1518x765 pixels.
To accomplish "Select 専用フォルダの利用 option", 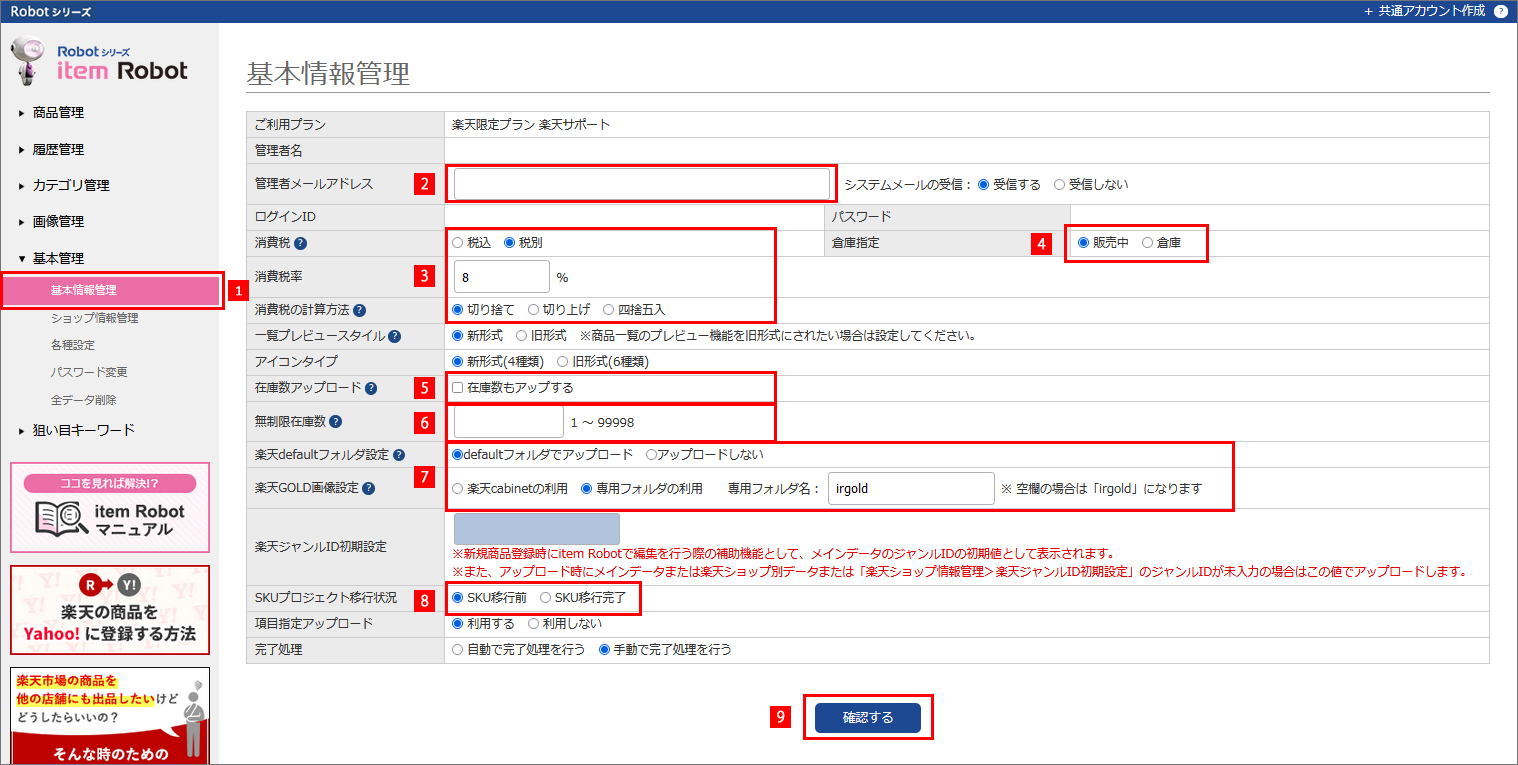I will (586, 489).
